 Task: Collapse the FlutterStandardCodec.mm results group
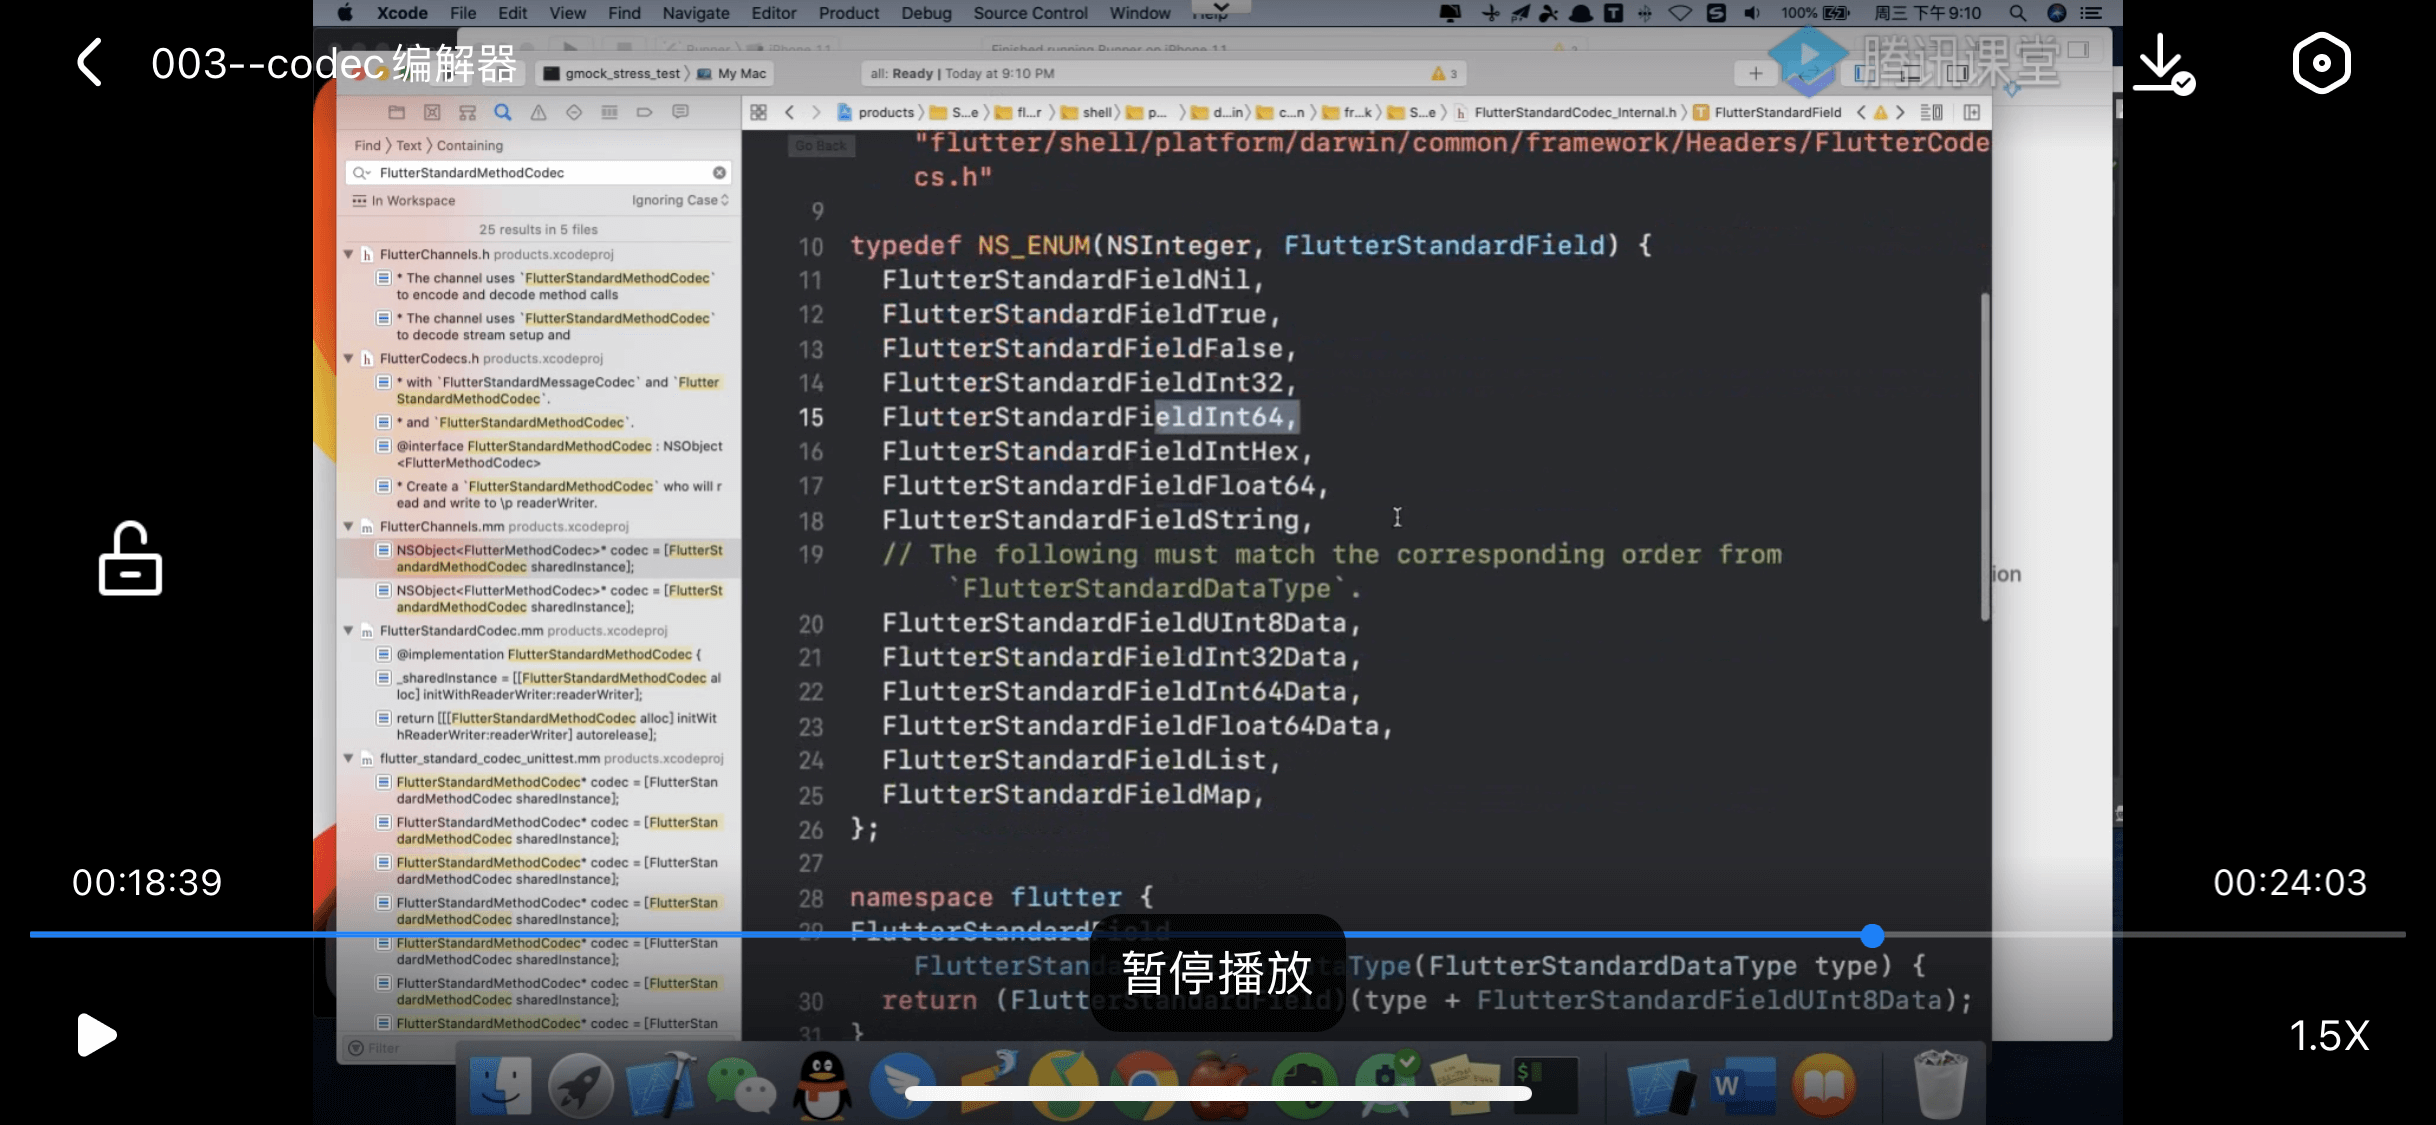(x=348, y=630)
